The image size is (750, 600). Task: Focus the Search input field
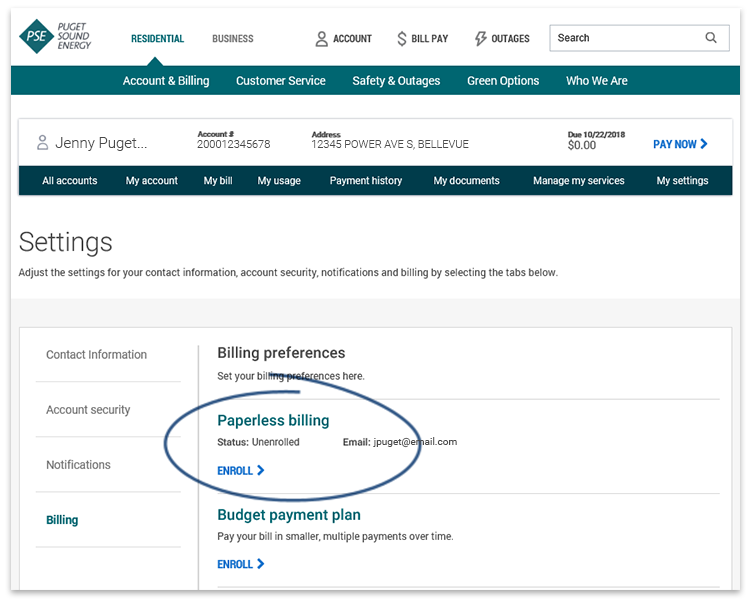click(x=639, y=38)
